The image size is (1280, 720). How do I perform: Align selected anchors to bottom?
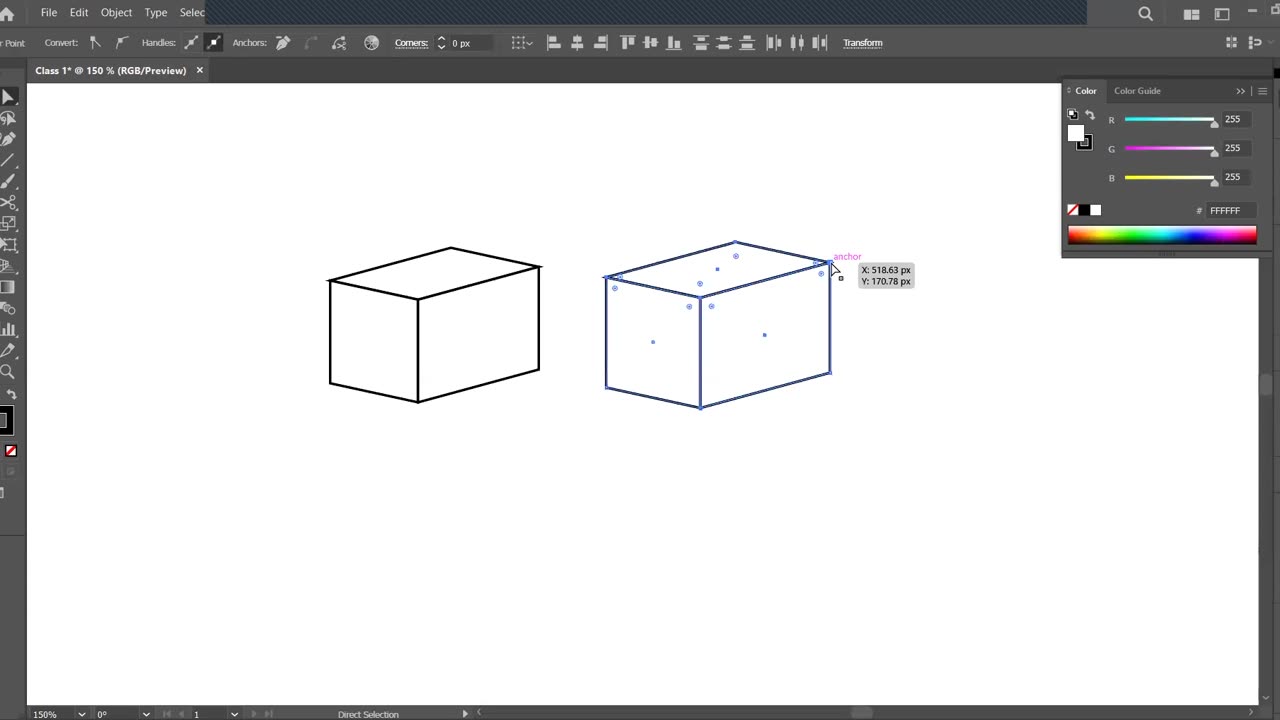tap(674, 43)
